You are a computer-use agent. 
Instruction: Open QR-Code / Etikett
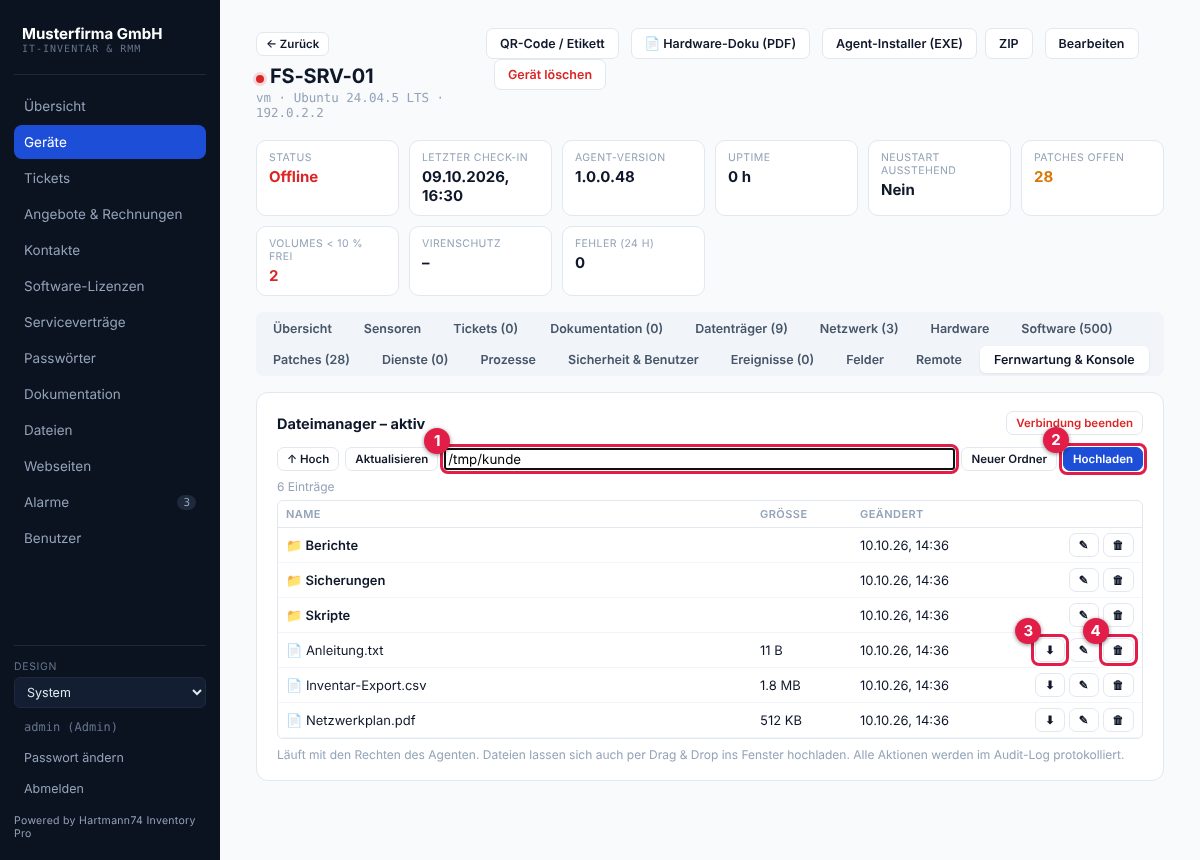pyautogui.click(x=552, y=44)
